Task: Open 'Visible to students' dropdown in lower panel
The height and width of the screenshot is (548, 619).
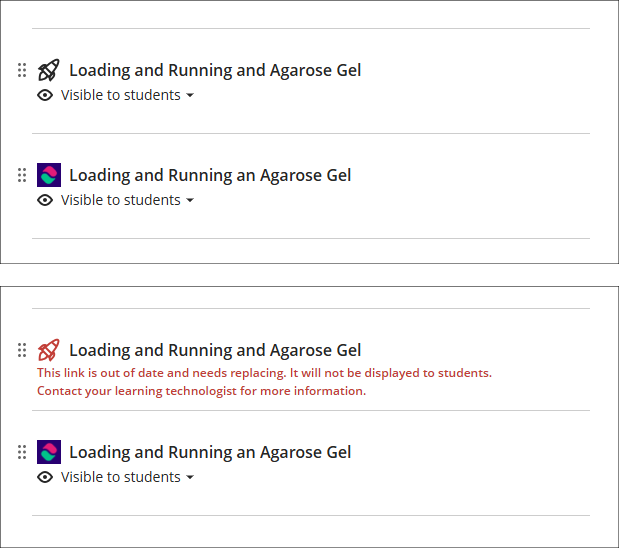Action: click(128, 477)
